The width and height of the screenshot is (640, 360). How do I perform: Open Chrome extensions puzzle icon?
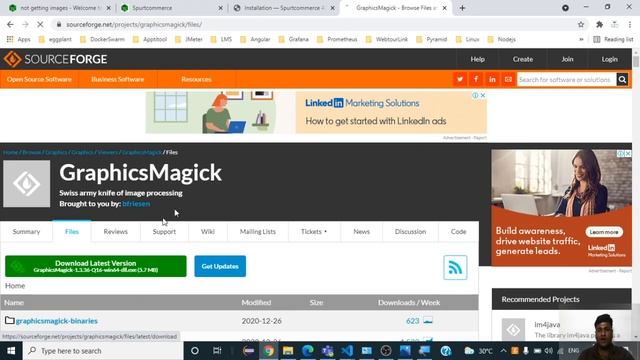pyautogui.click(x=599, y=24)
